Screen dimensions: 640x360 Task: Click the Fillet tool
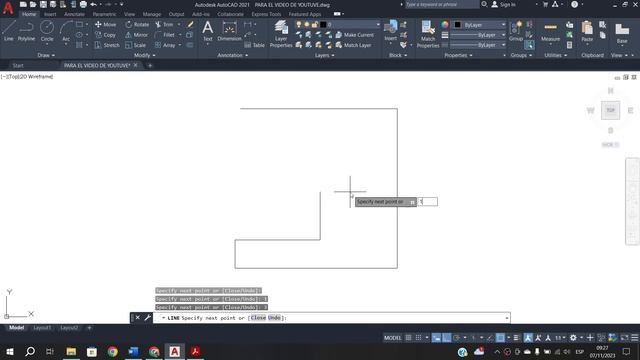[165, 35]
